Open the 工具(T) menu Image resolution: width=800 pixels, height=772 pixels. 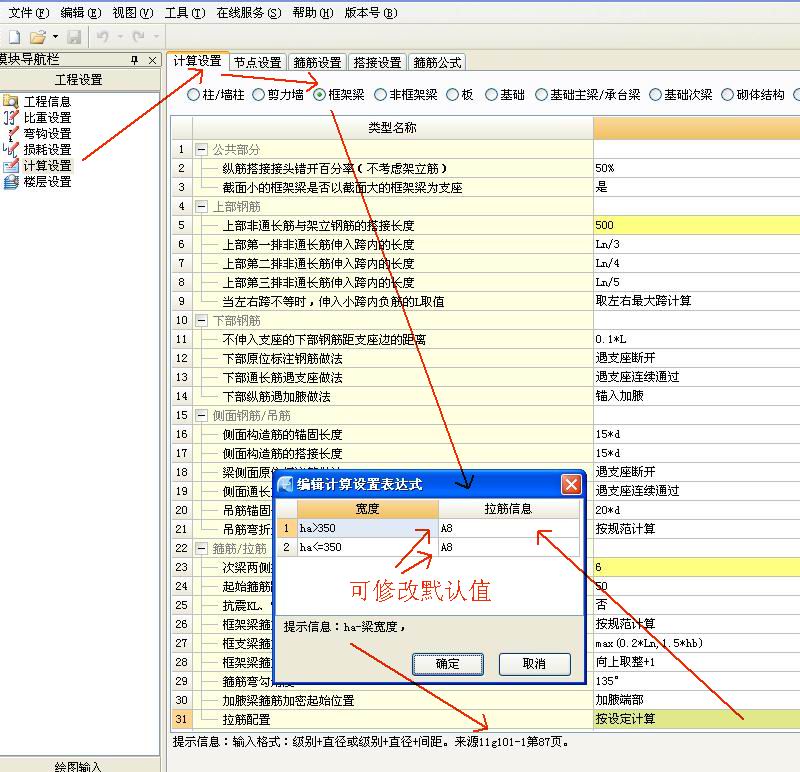tap(185, 13)
